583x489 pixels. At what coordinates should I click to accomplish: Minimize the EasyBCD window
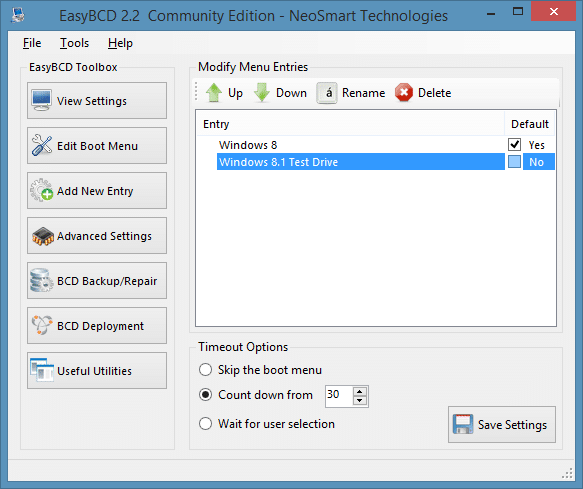point(491,14)
